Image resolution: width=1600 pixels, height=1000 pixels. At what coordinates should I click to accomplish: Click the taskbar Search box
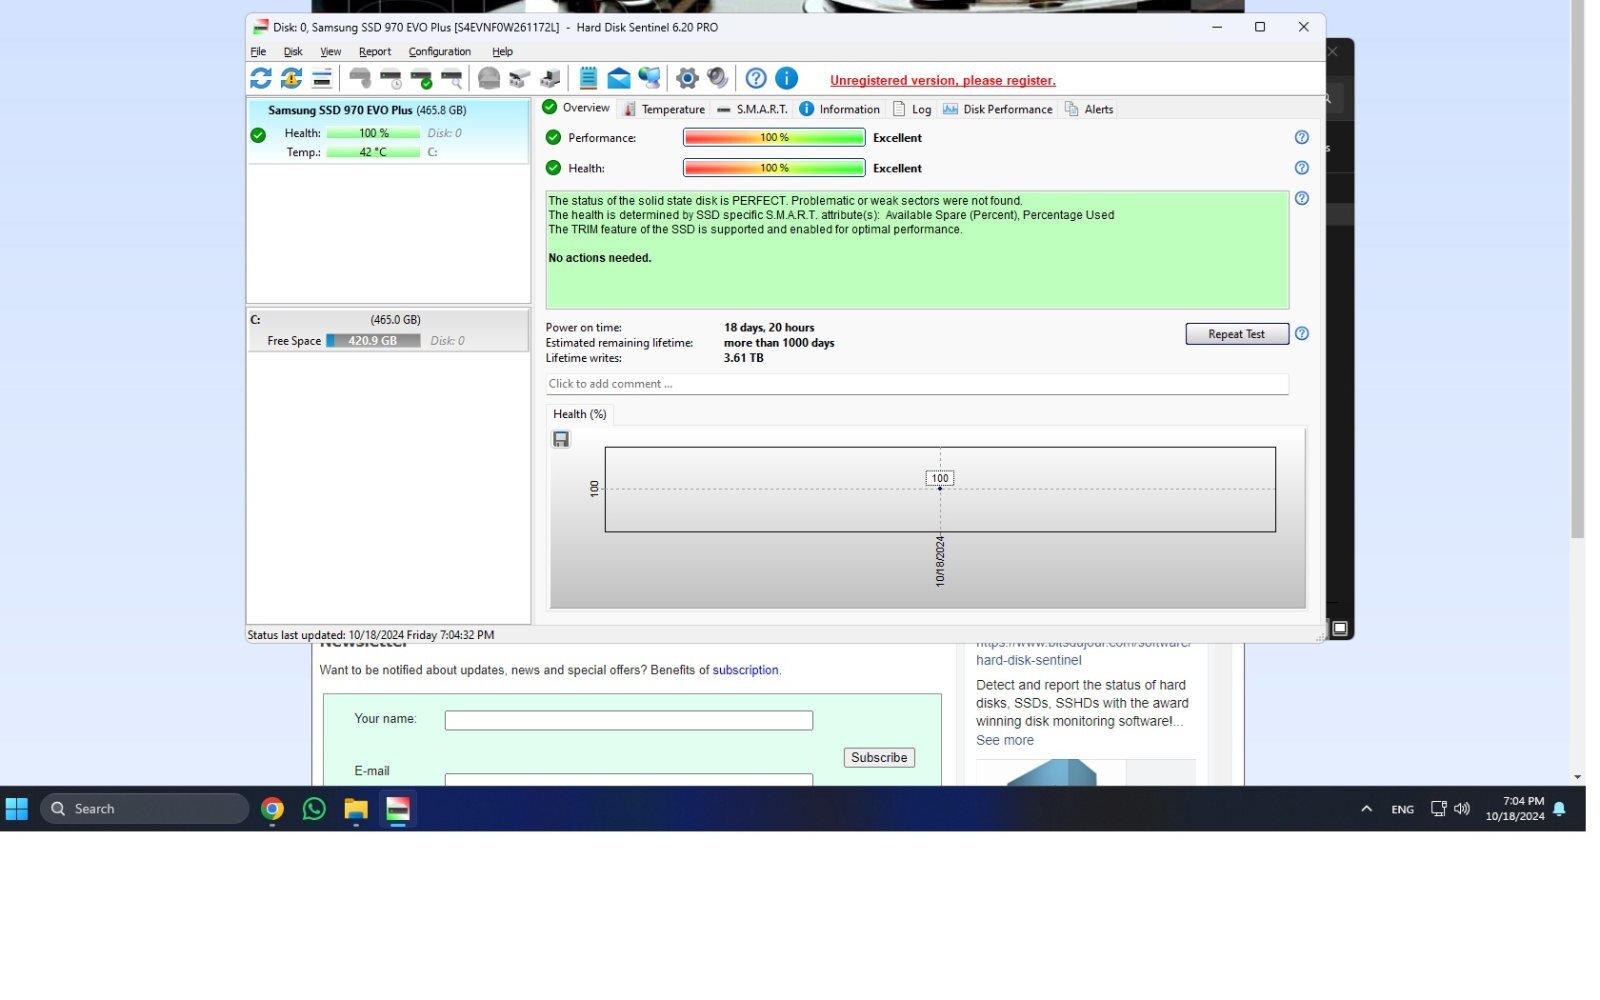tap(145, 809)
